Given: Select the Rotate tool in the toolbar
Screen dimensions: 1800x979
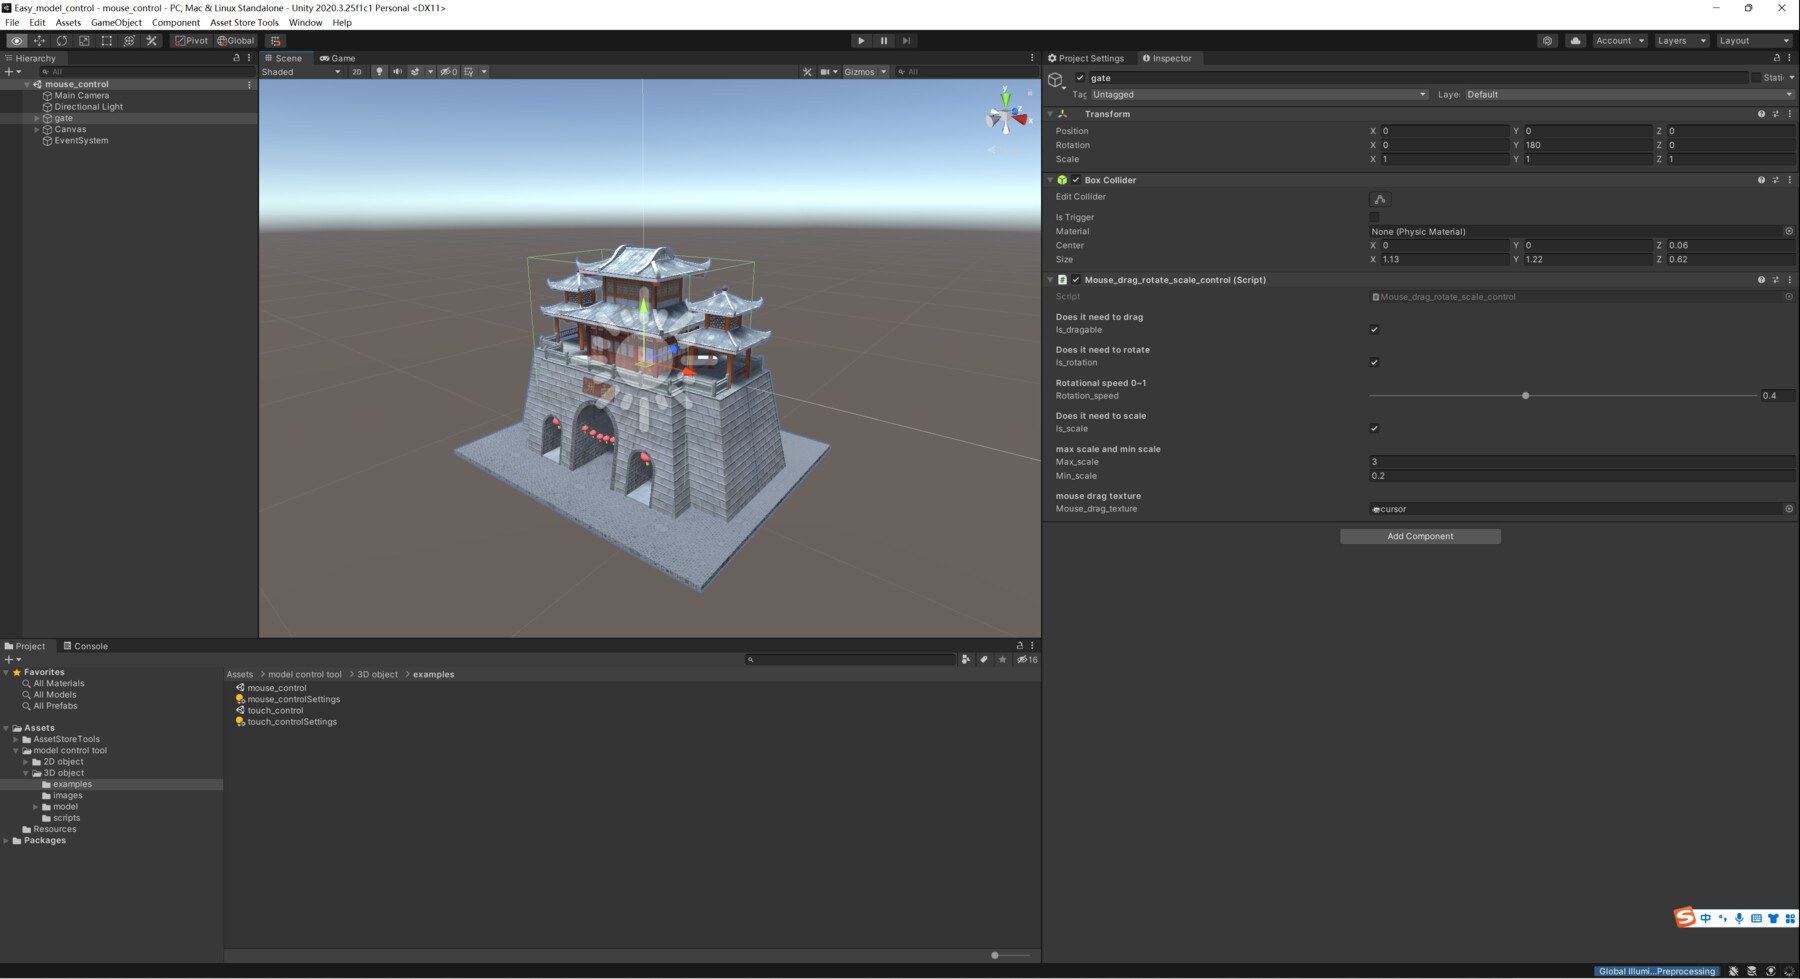Looking at the screenshot, I should [62, 40].
